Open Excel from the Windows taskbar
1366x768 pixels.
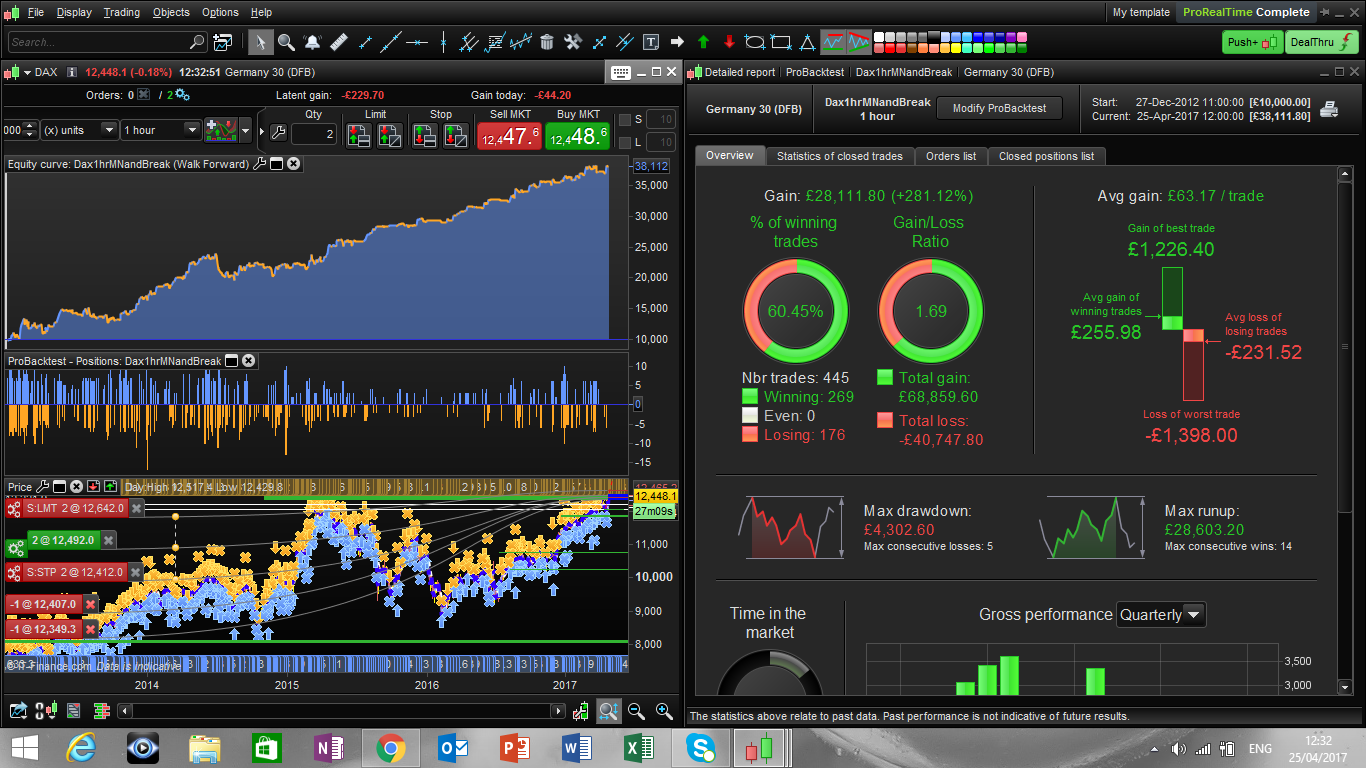click(638, 747)
